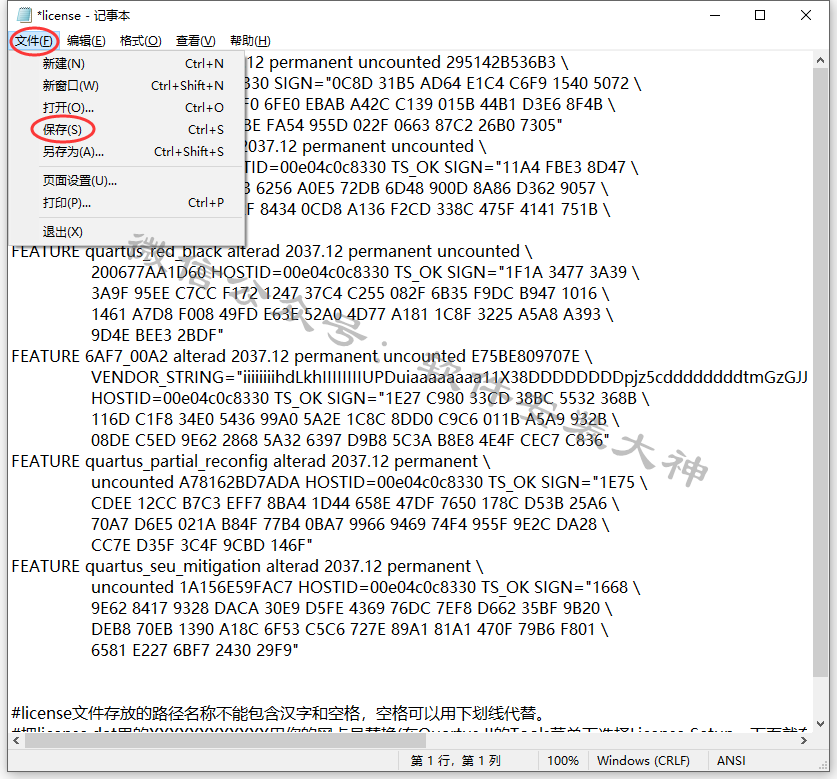Click the '9E62 8417 9328 DACA' line

pos(352,608)
